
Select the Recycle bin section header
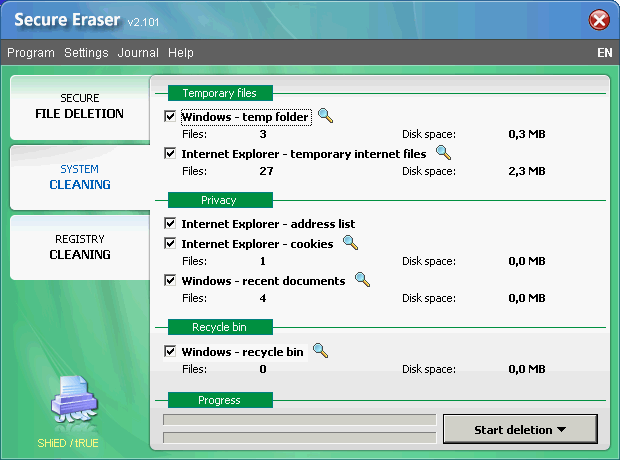(220, 327)
